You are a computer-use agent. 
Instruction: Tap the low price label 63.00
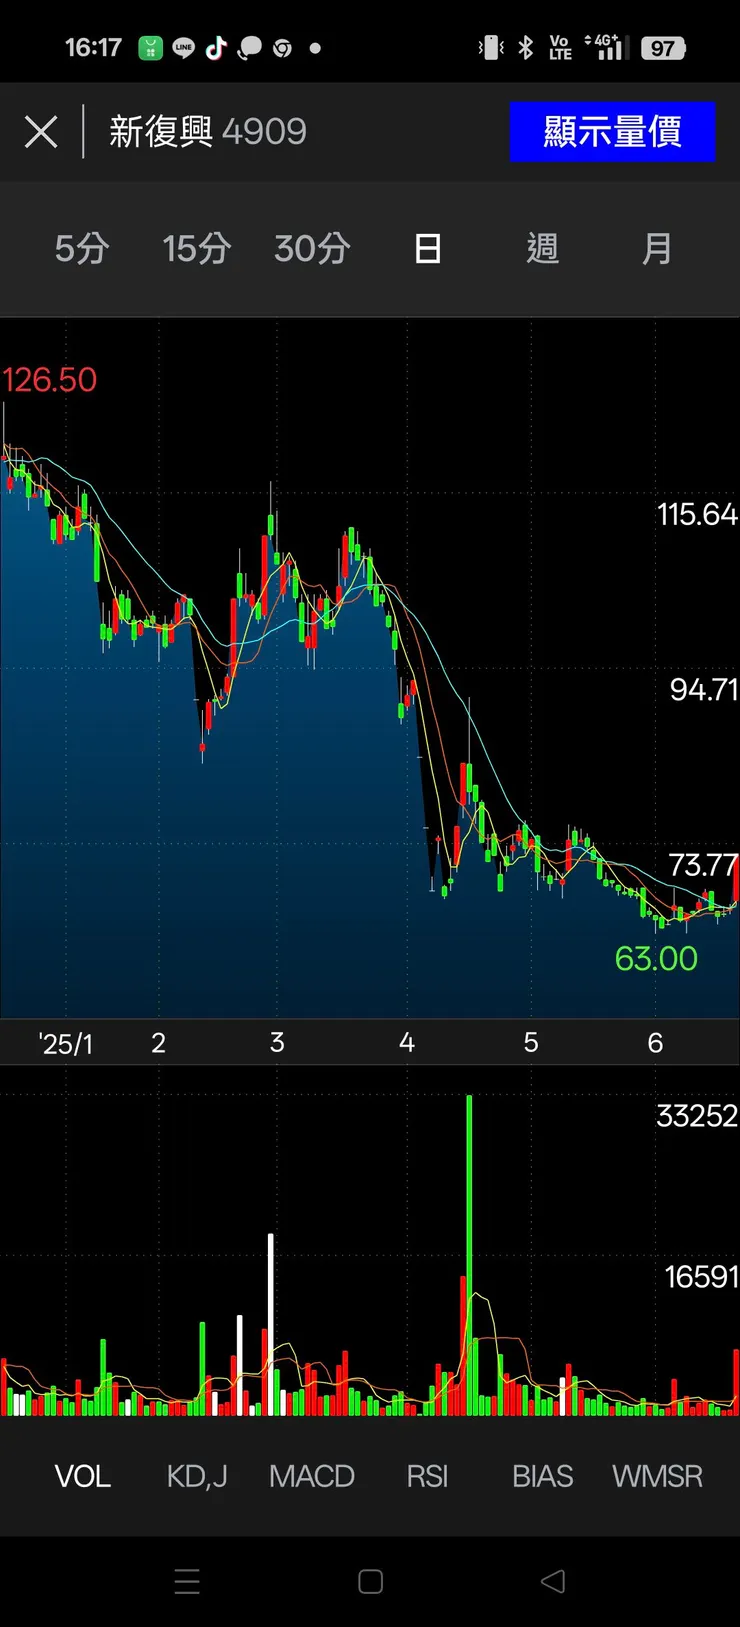click(x=656, y=958)
